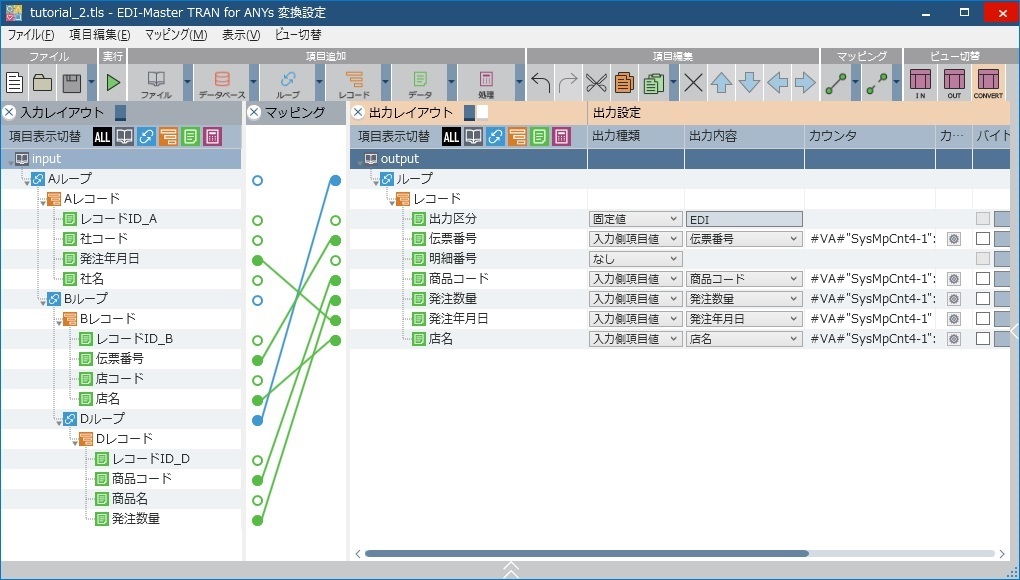
Task: Click the データベース add-item icon
Action: [x=221, y=82]
